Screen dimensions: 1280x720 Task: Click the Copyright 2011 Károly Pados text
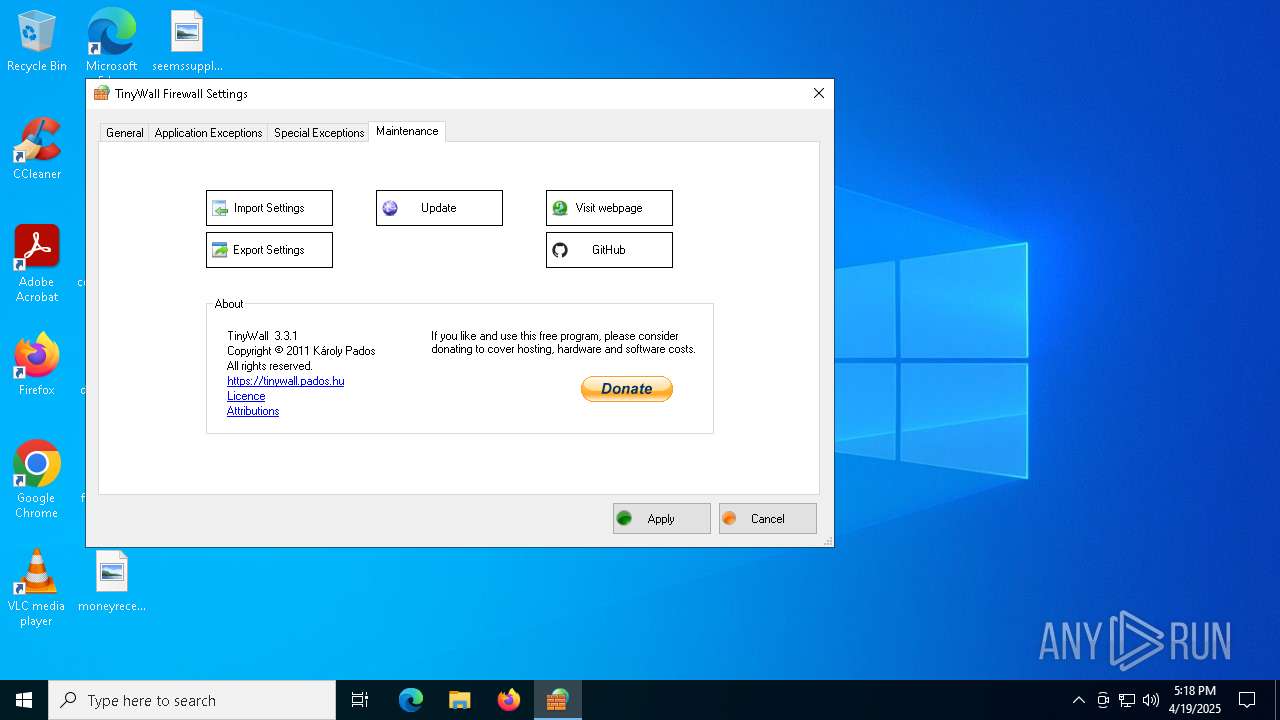click(x=301, y=351)
